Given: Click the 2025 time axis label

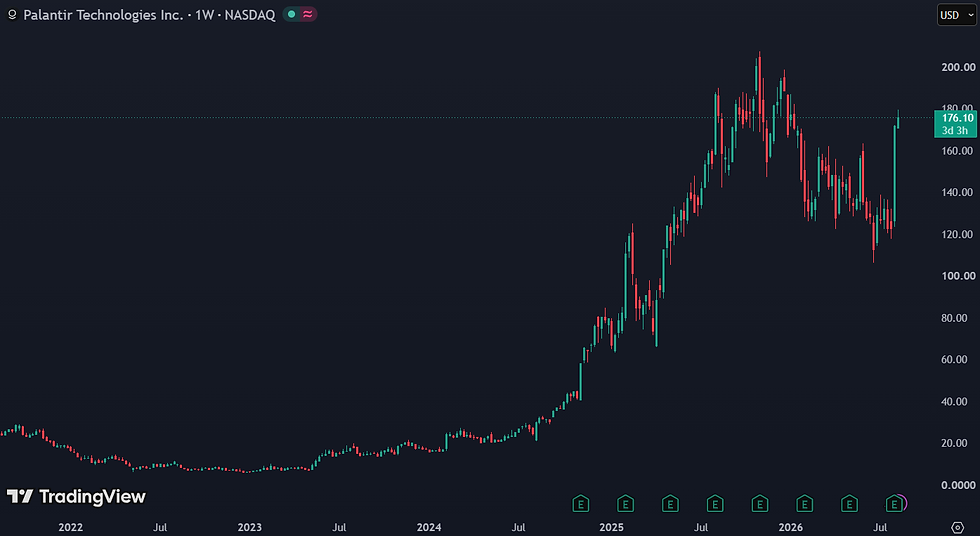Looking at the screenshot, I should coord(611,527).
